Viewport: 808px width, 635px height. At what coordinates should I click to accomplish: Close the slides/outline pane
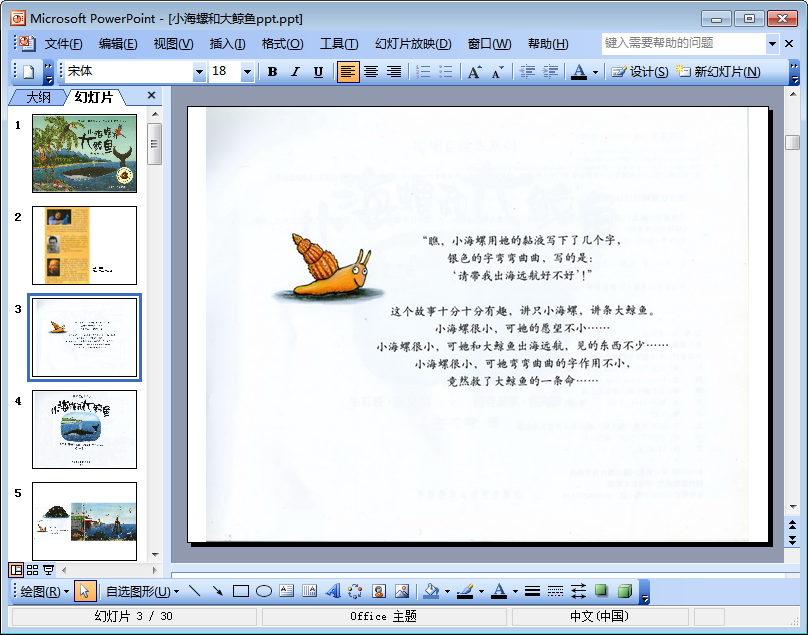[x=151, y=95]
